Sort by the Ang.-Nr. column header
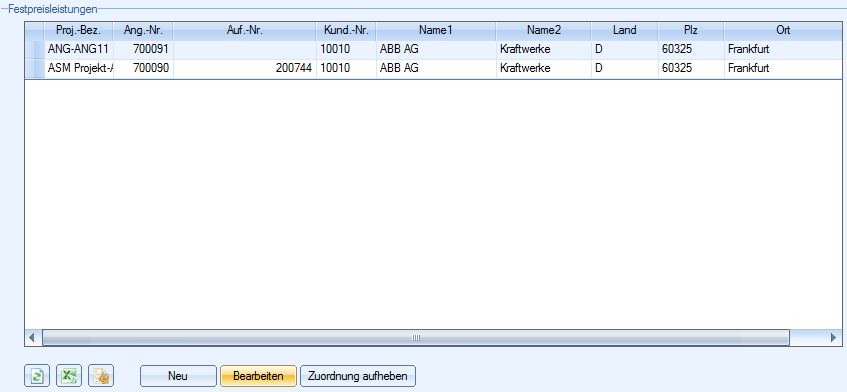This screenshot has height=392, width=847. coord(143,31)
